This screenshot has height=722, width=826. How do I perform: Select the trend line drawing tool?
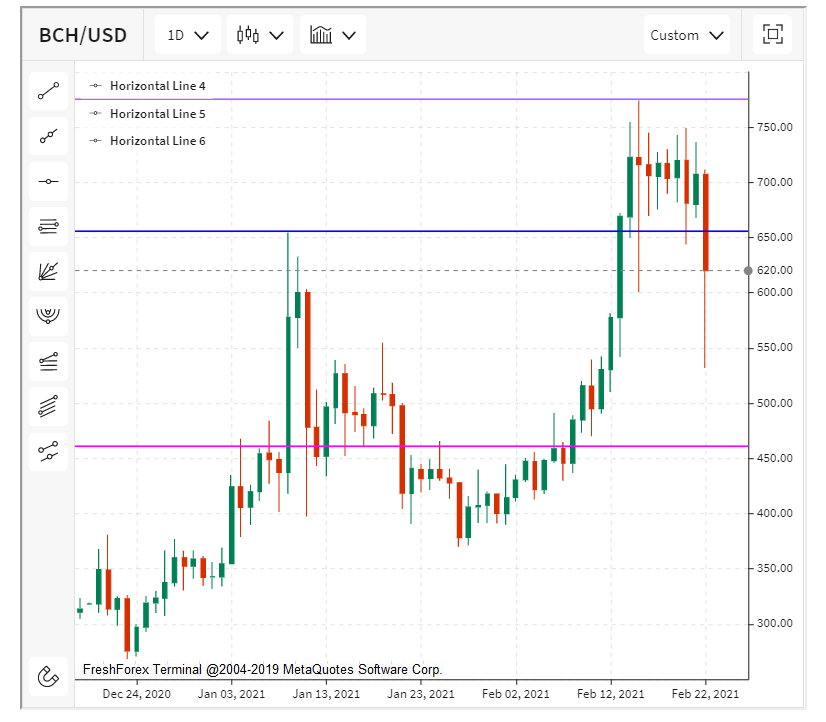48,91
